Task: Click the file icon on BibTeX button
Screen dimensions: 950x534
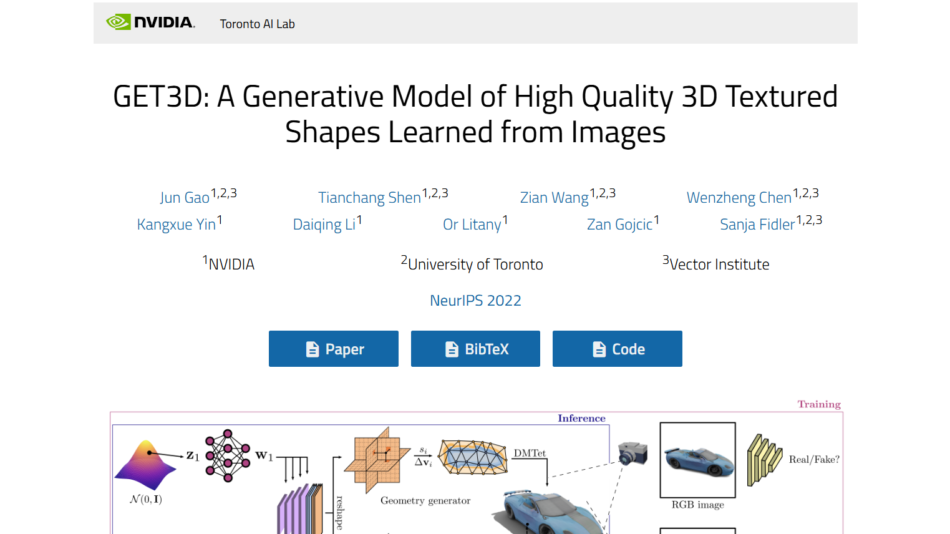Action: (451, 349)
